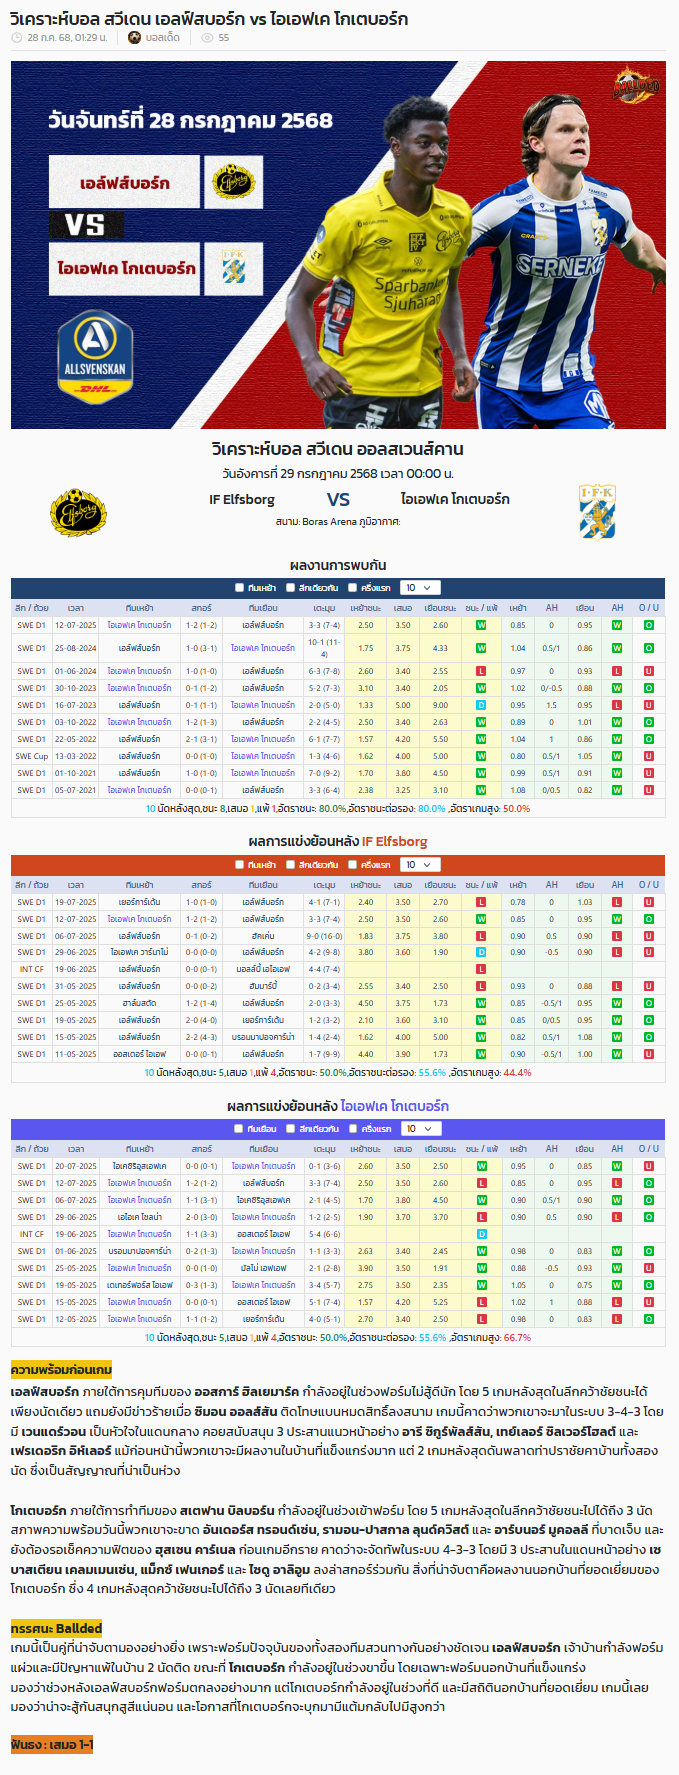Enable the ทีมเหย้า checkbox in the Elfsborg table
679x1775 pixels.
(x=239, y=865)
